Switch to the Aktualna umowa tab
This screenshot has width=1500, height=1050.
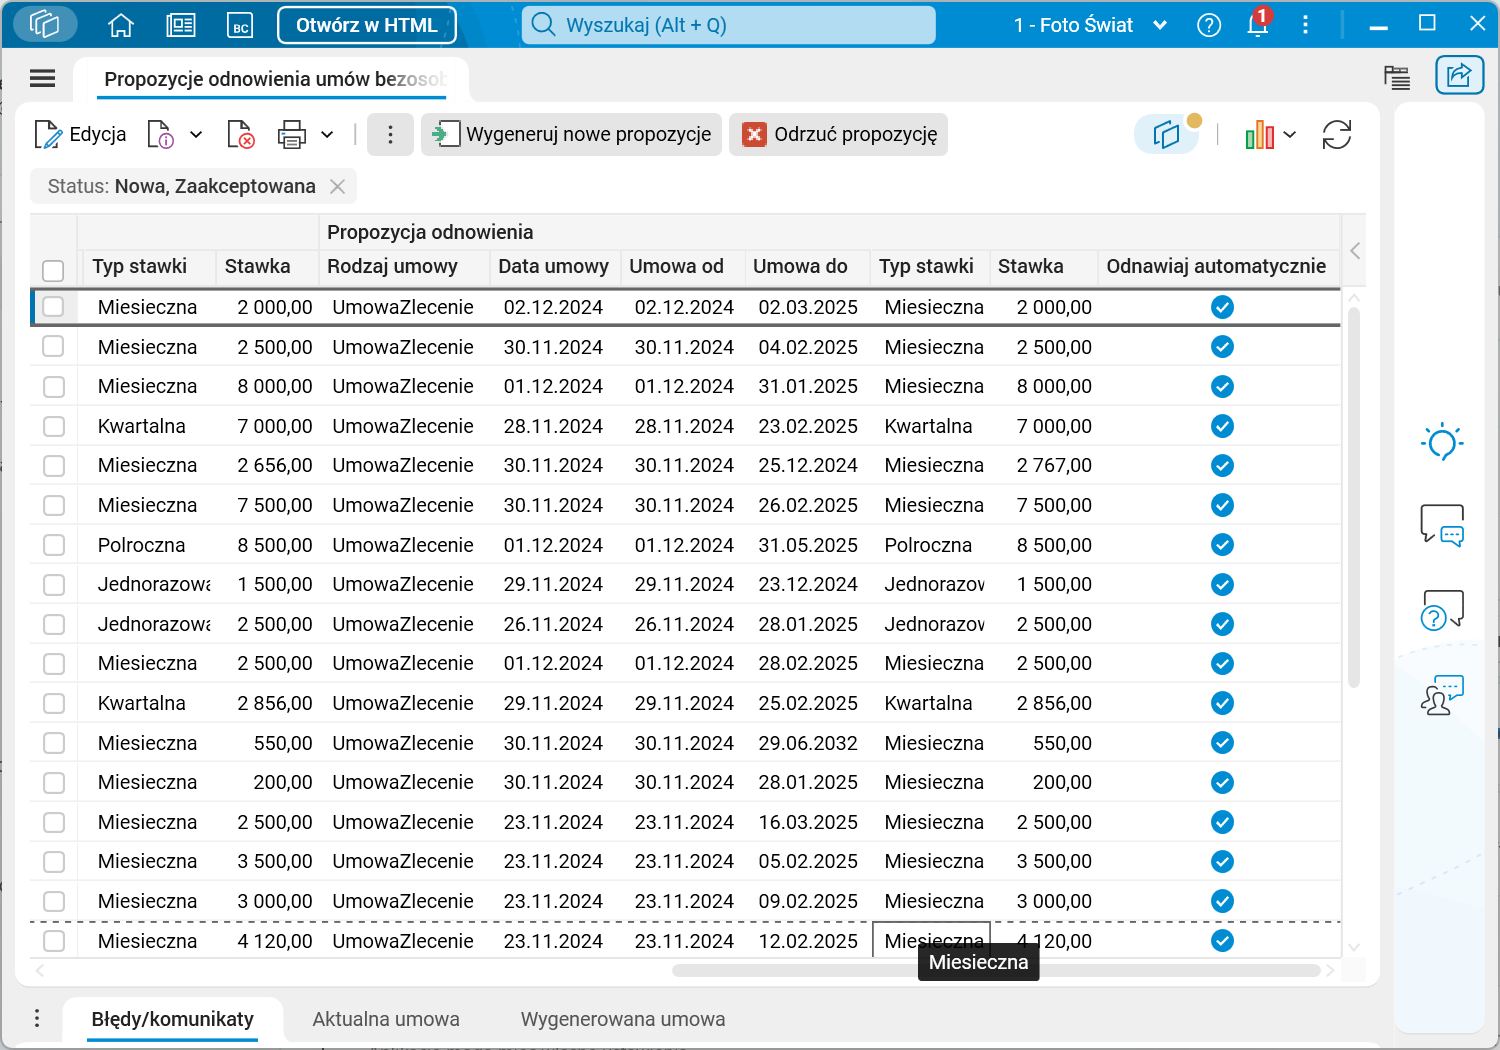[386, 1019]
